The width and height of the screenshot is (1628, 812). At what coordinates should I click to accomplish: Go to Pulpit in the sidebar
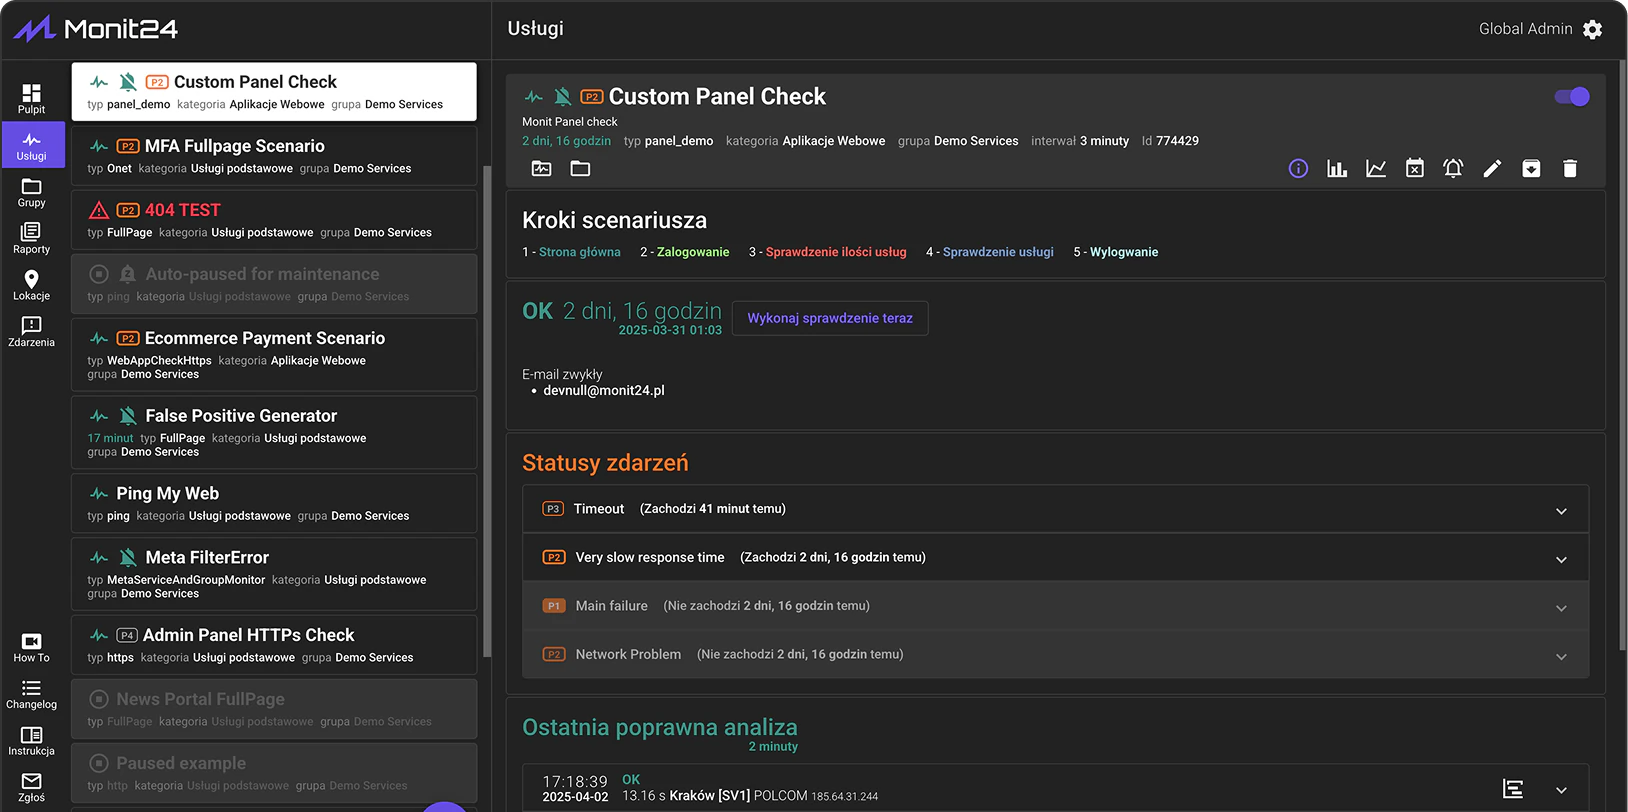click(x=31, y=98)
